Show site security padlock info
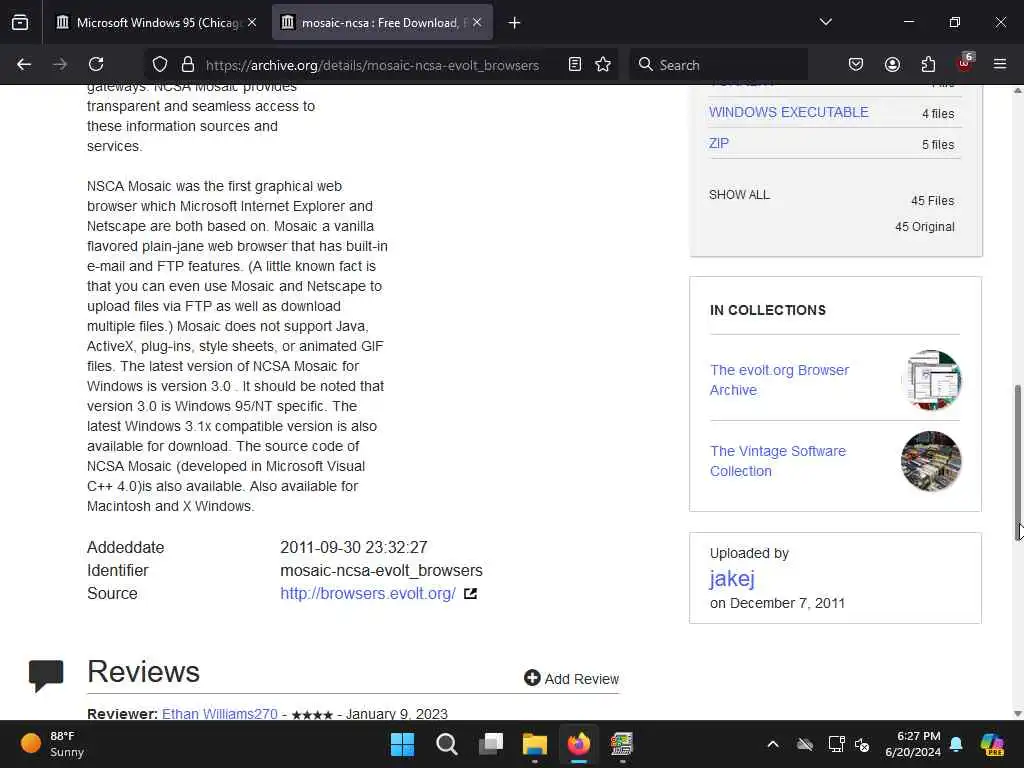 pyautogui.click(x=188, y=64)
